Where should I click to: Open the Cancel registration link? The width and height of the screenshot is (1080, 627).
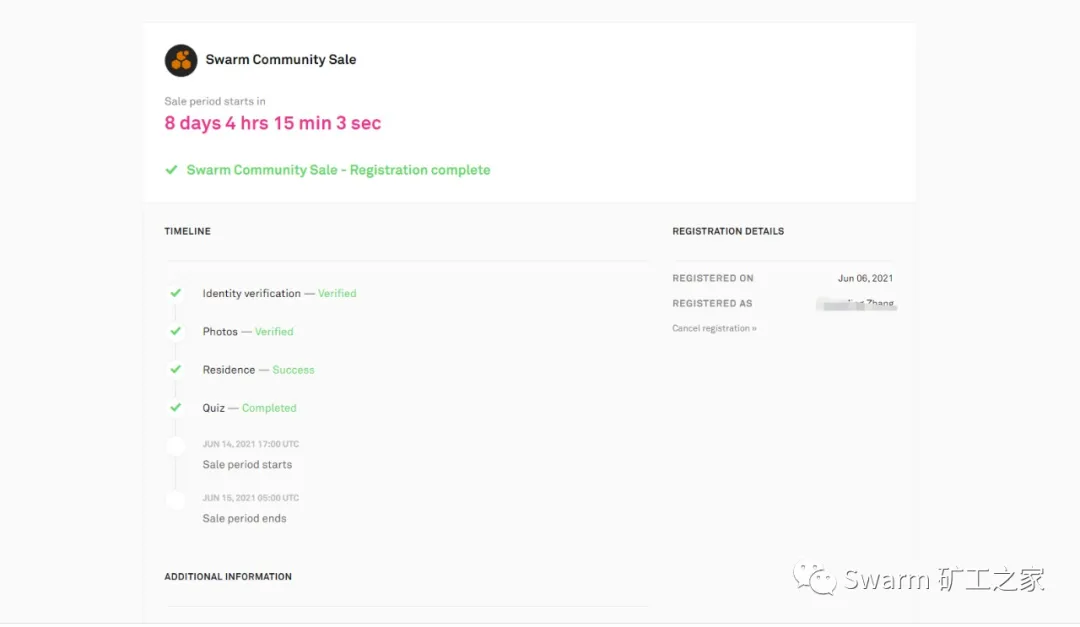point(714,329)
